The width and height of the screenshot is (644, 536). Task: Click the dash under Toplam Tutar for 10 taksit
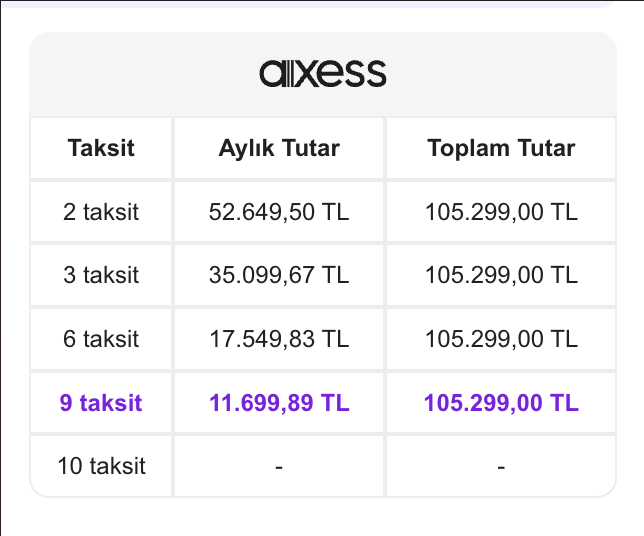tap(501, 467)
